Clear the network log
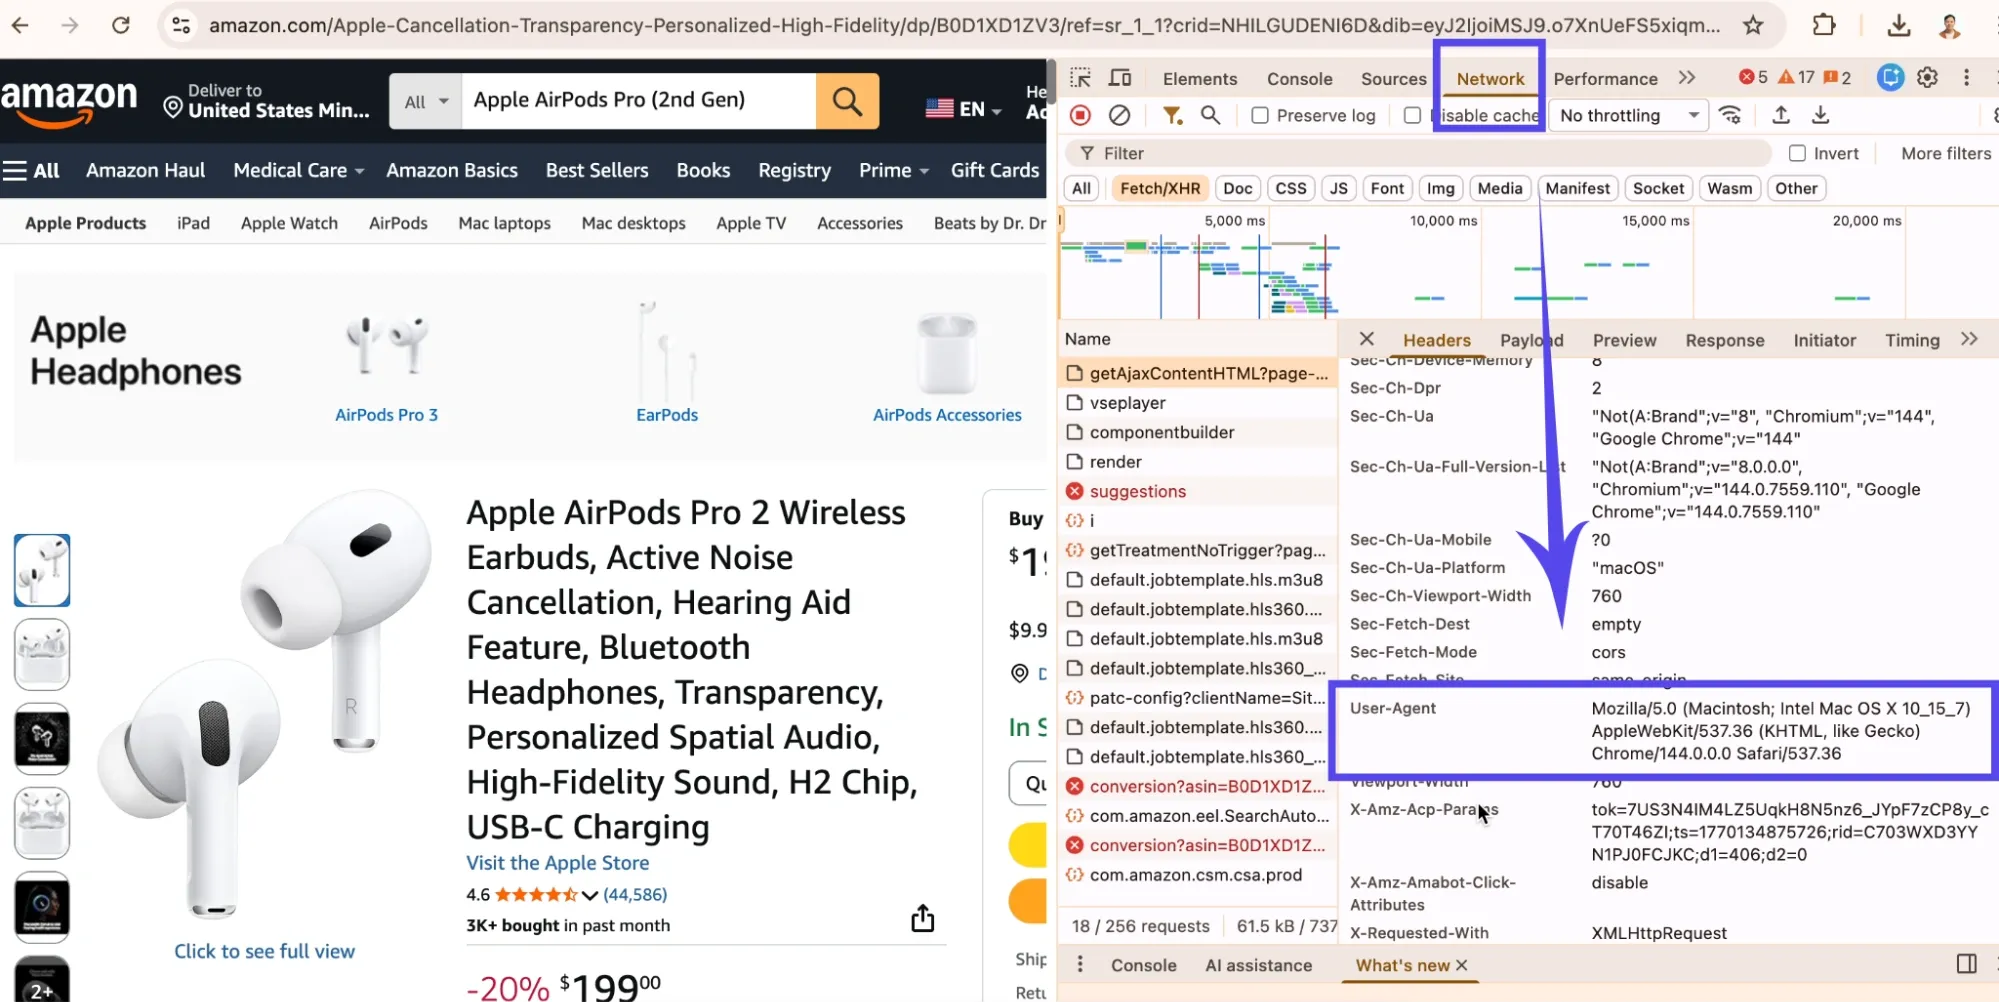The image size is (1999, 1003). point(1119,115)
